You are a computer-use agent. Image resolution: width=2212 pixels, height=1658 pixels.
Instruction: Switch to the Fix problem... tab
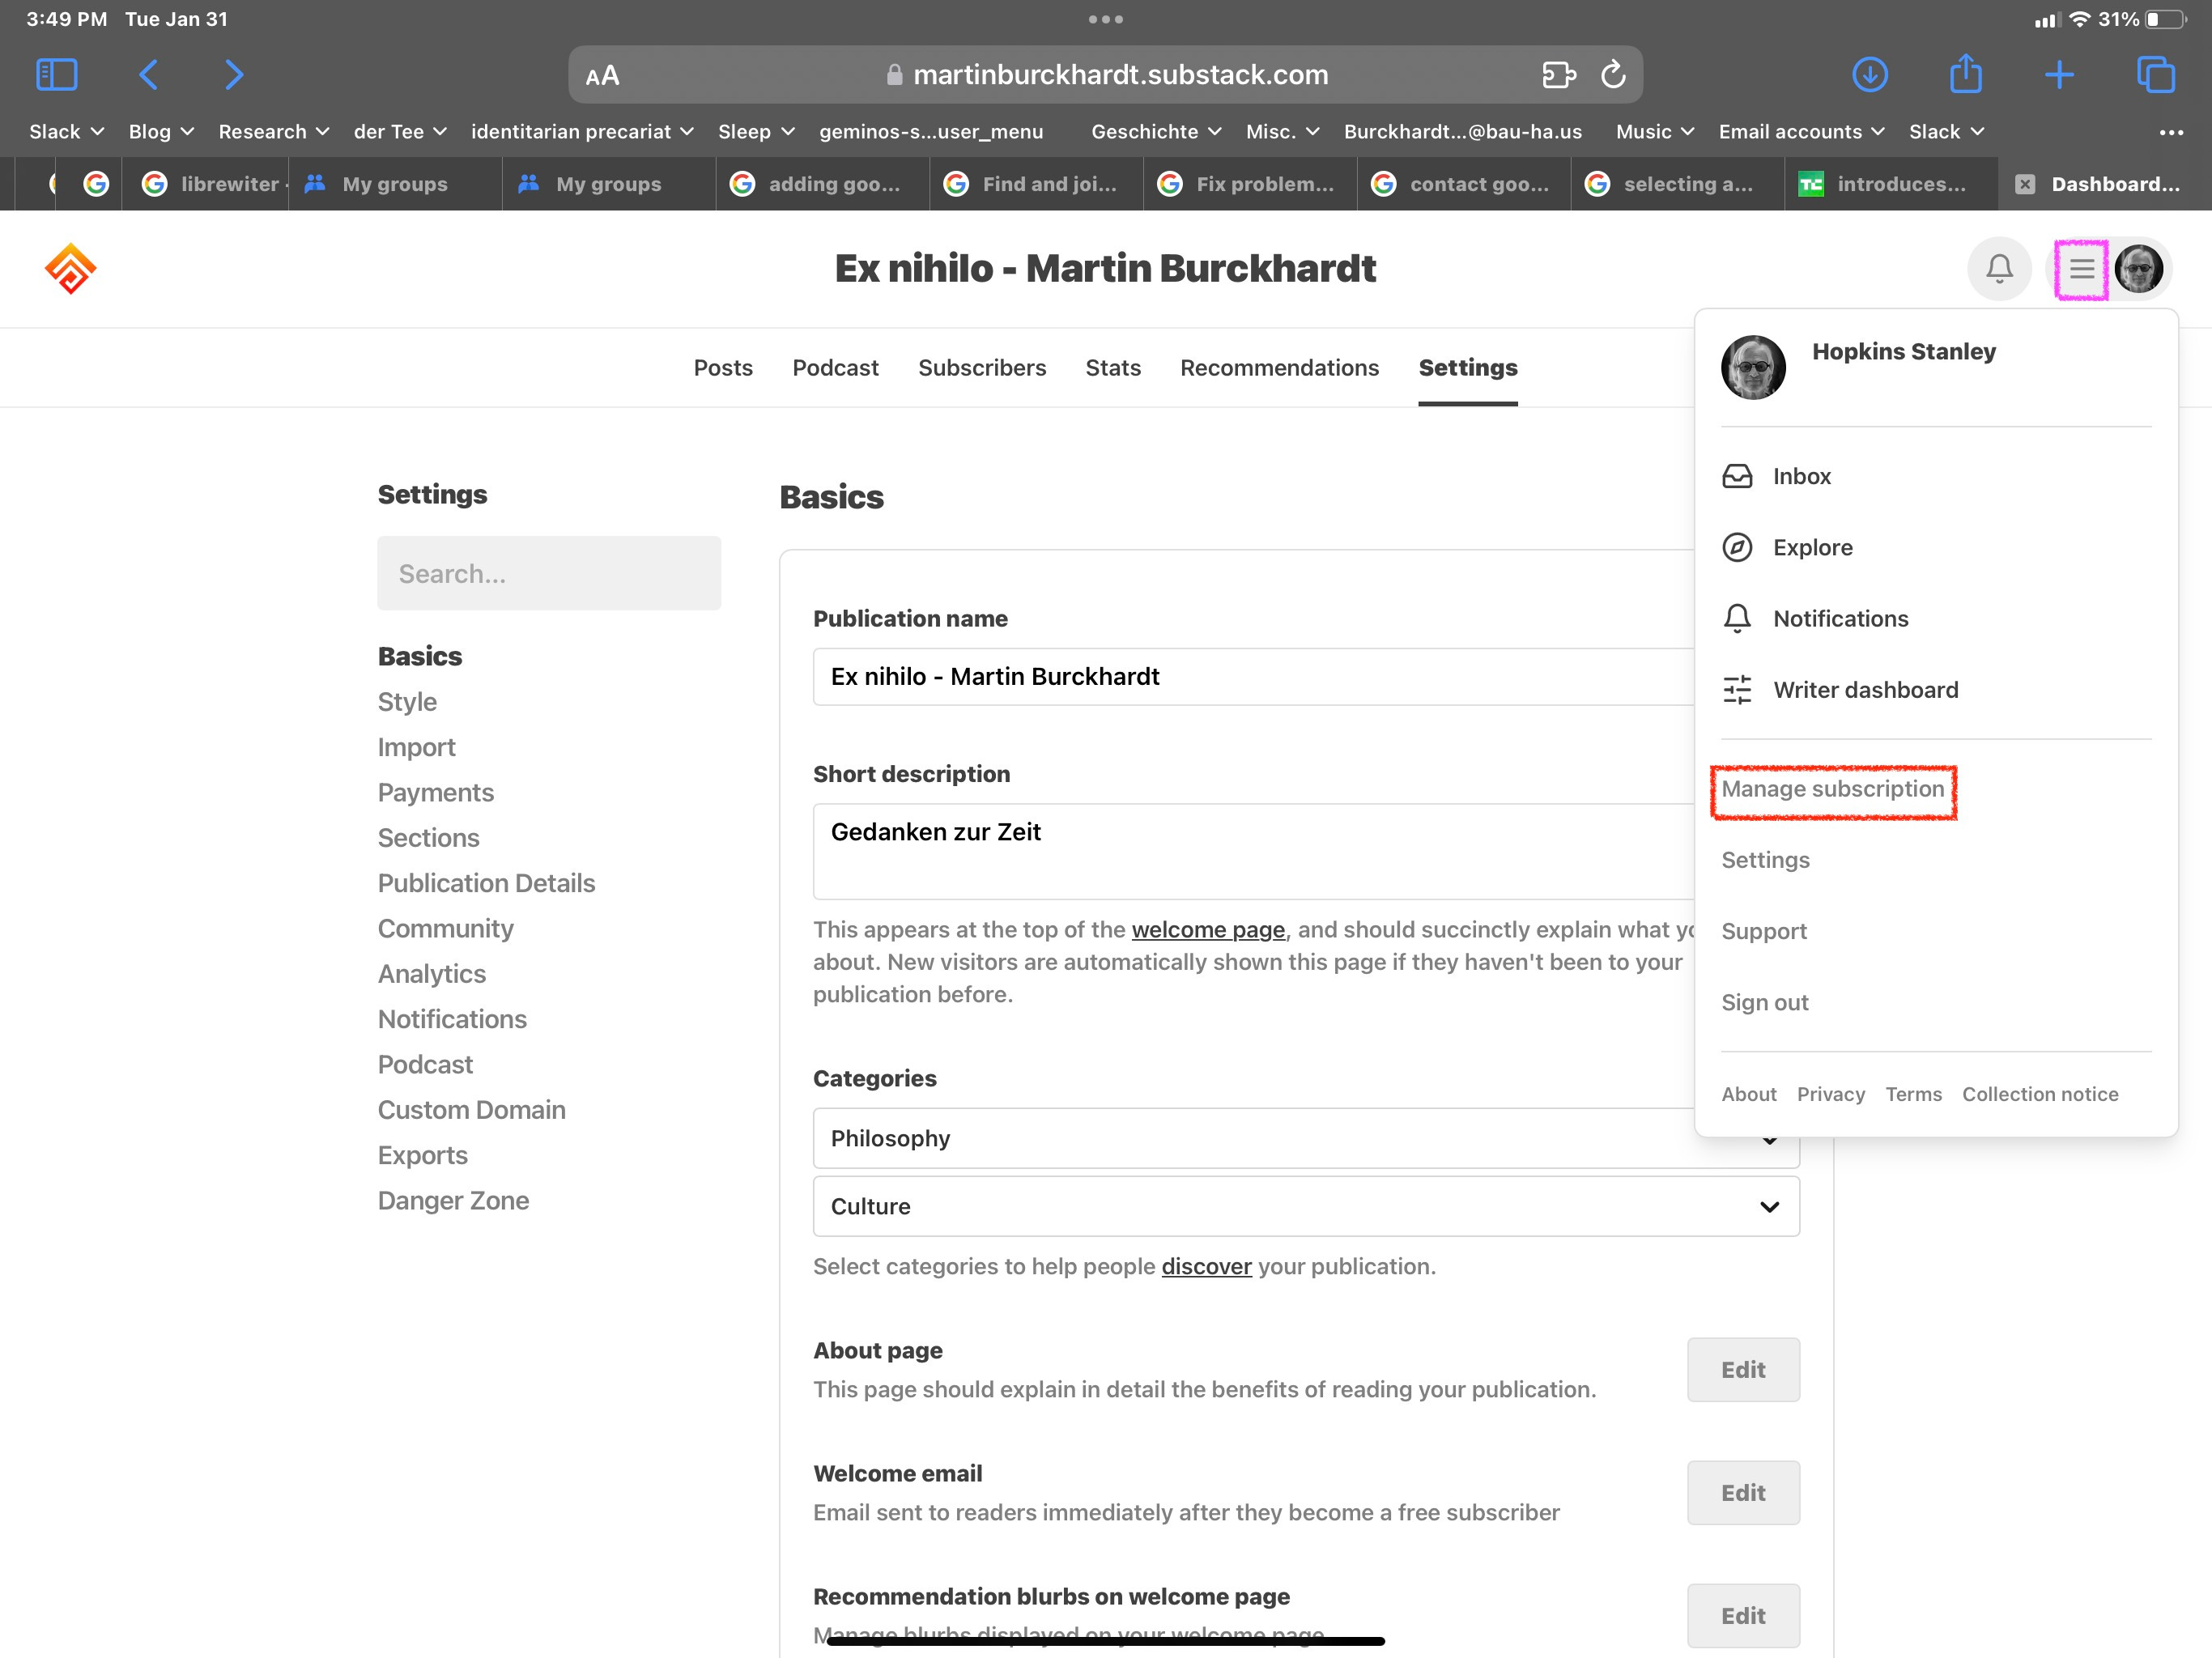tap(1249, 184)
